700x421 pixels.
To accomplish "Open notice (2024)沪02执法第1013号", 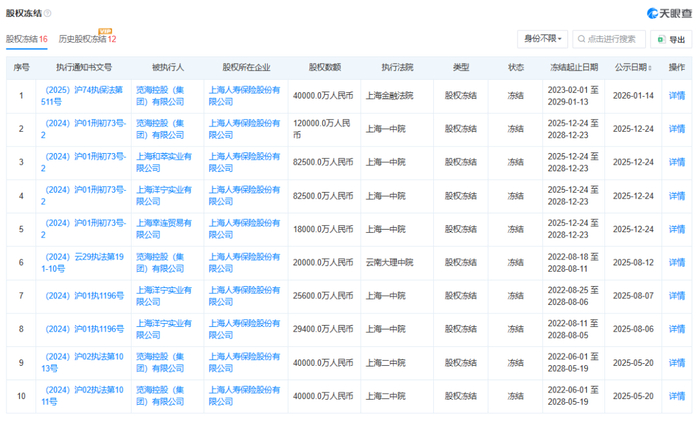I will [82, 363].
